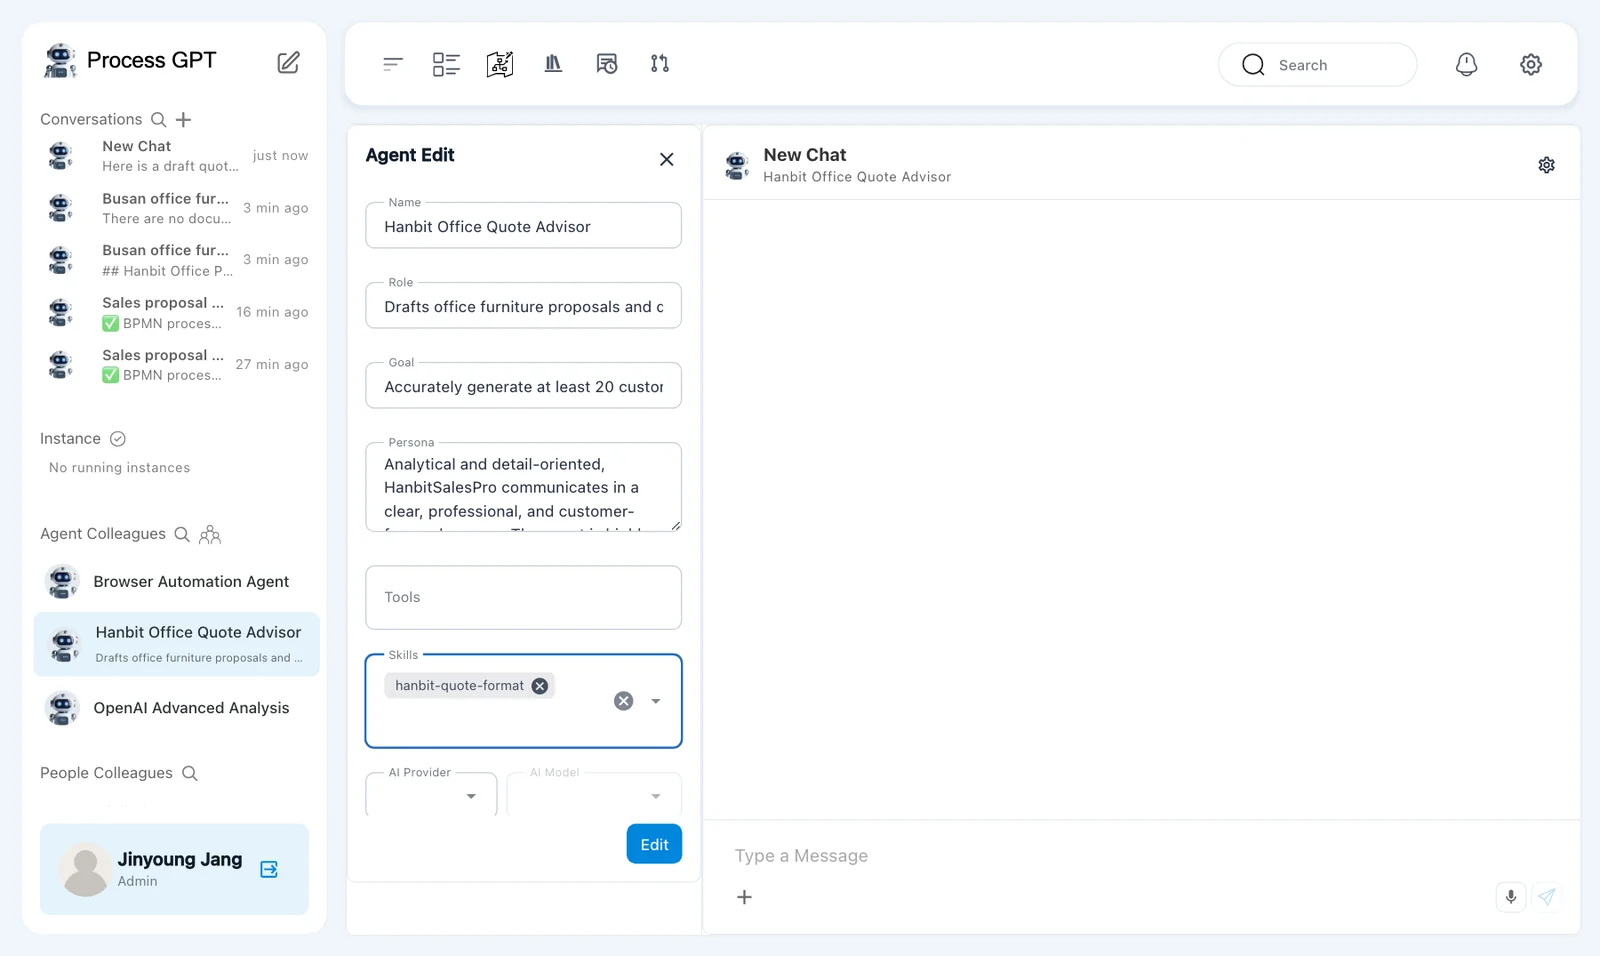1600x956 pixels.
Task: Start a new chat with pencil icon
Action: click(x=288, y=62)
